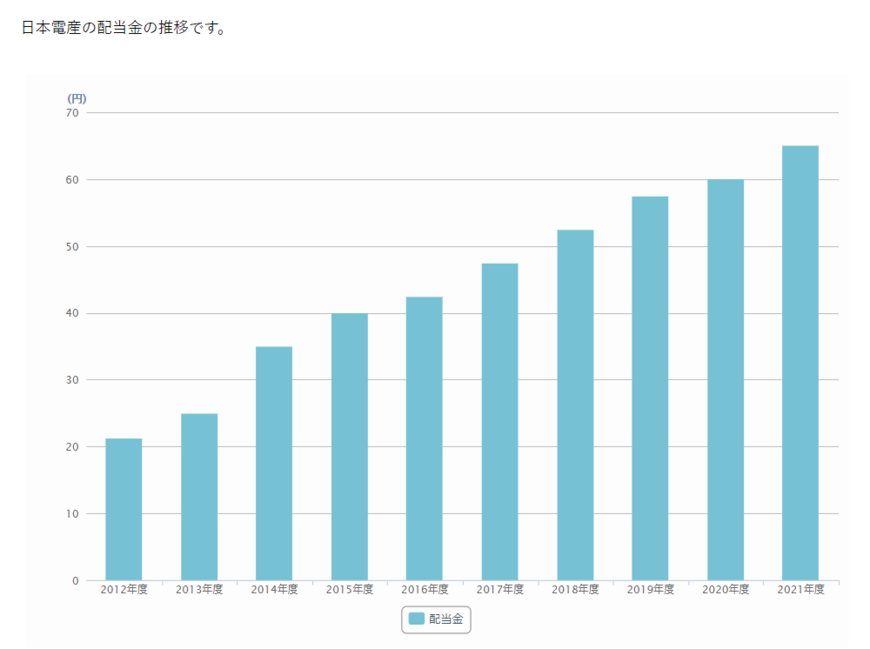Click the blue legend color swatch
Image resolution: width=870 pixels, height=649 pixels.
coord(417,620)
